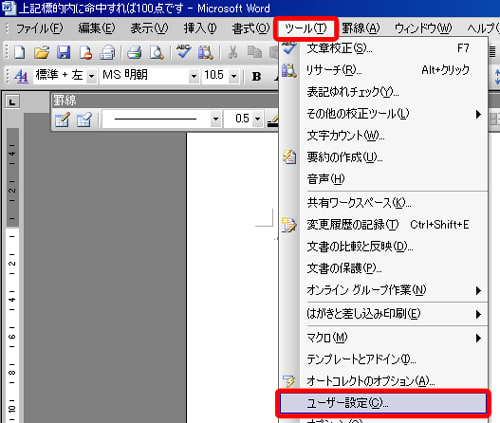The width and height of the screenshot is (500, 423).
Task: Open the 表示 menu
Action: 149,28
